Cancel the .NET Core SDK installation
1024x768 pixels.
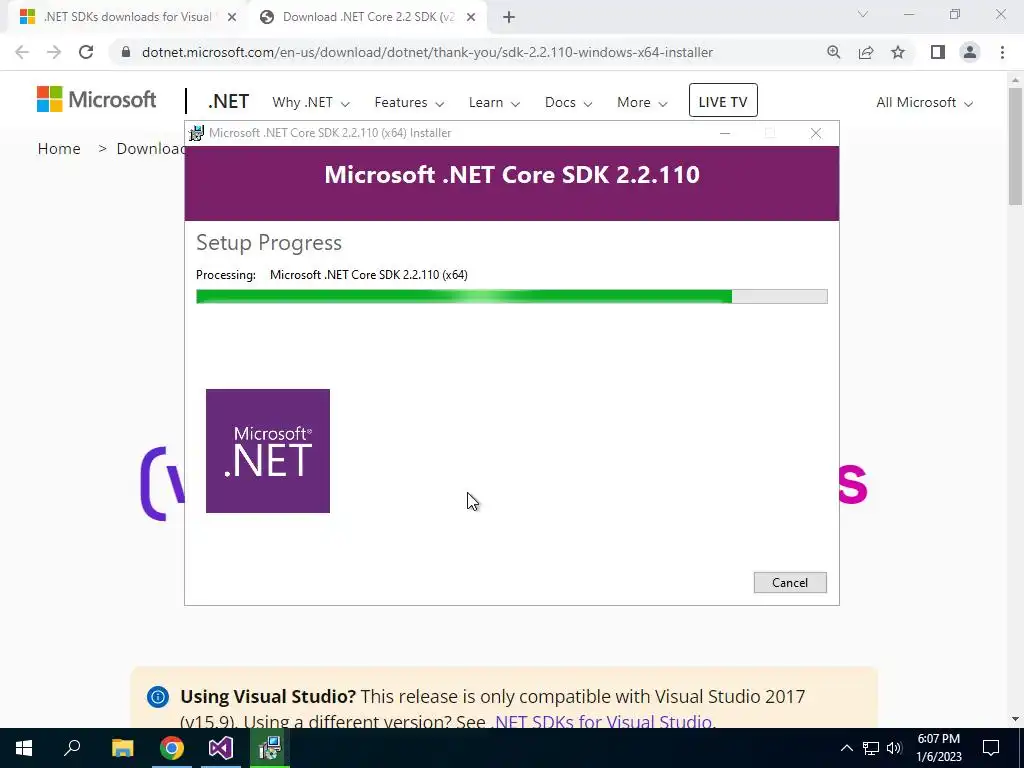click(x=790, y=583)
